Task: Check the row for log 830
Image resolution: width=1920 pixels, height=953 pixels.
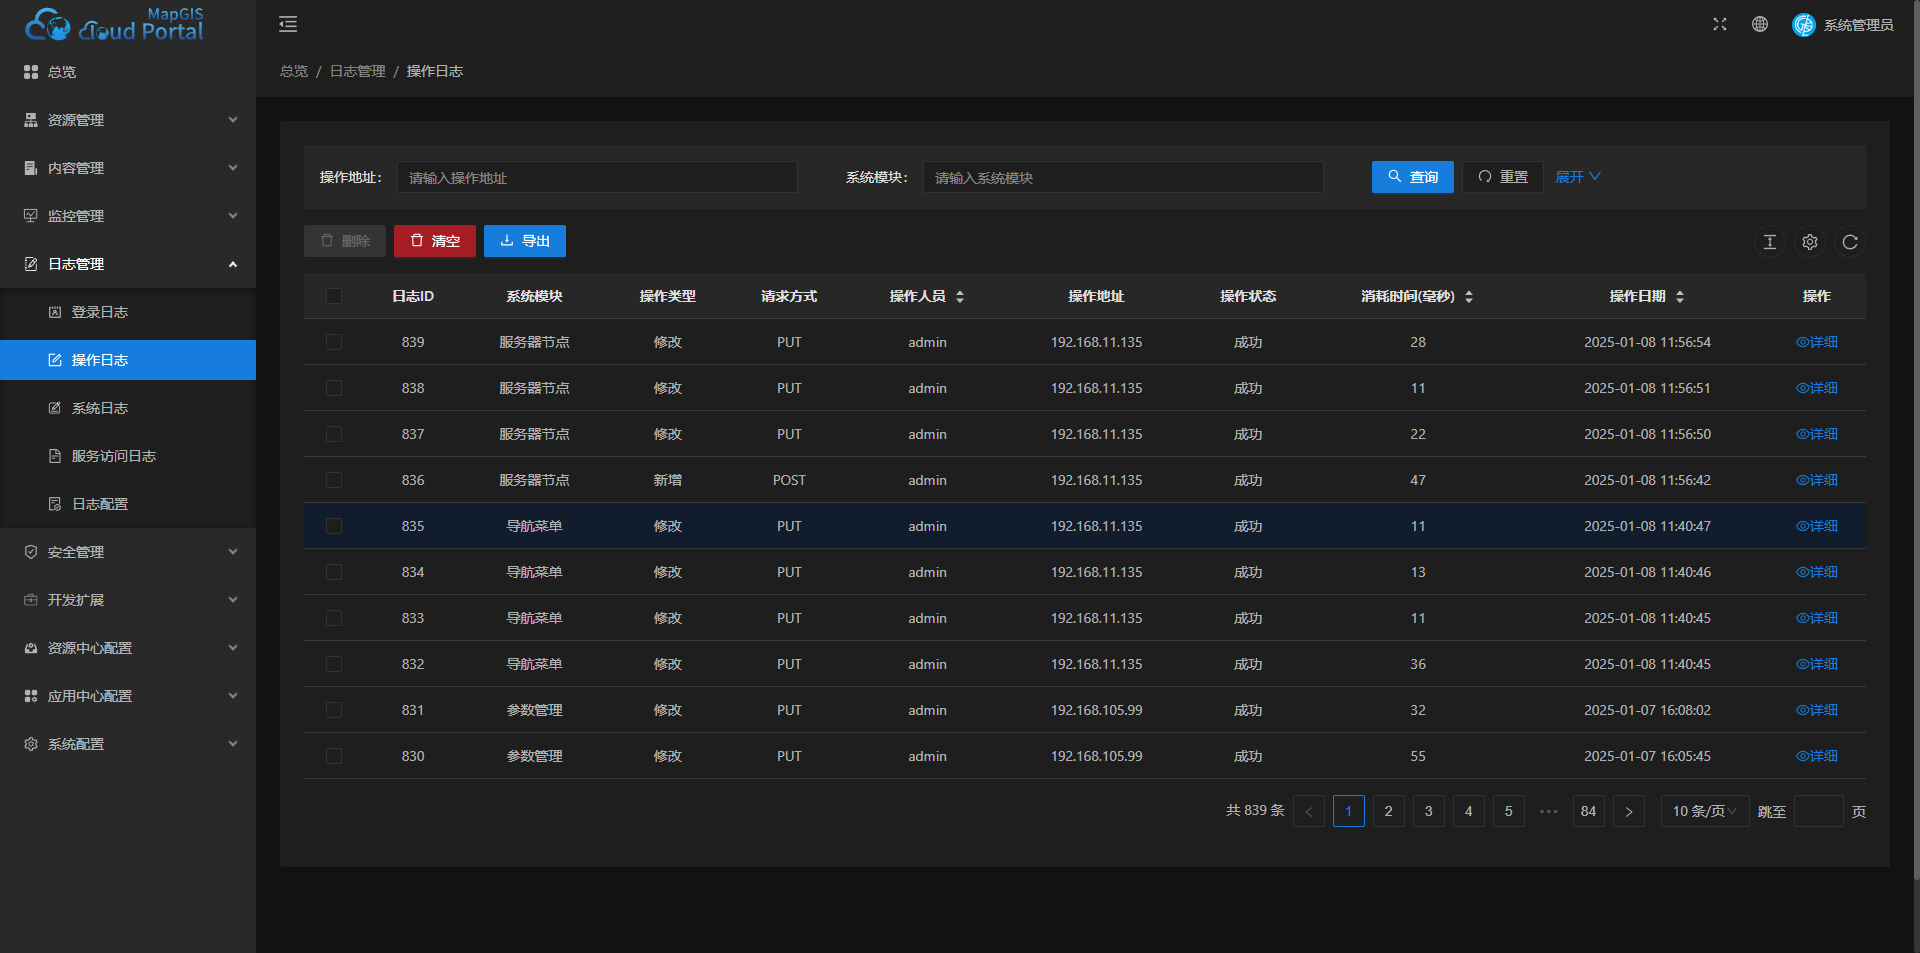Action: 334,756
